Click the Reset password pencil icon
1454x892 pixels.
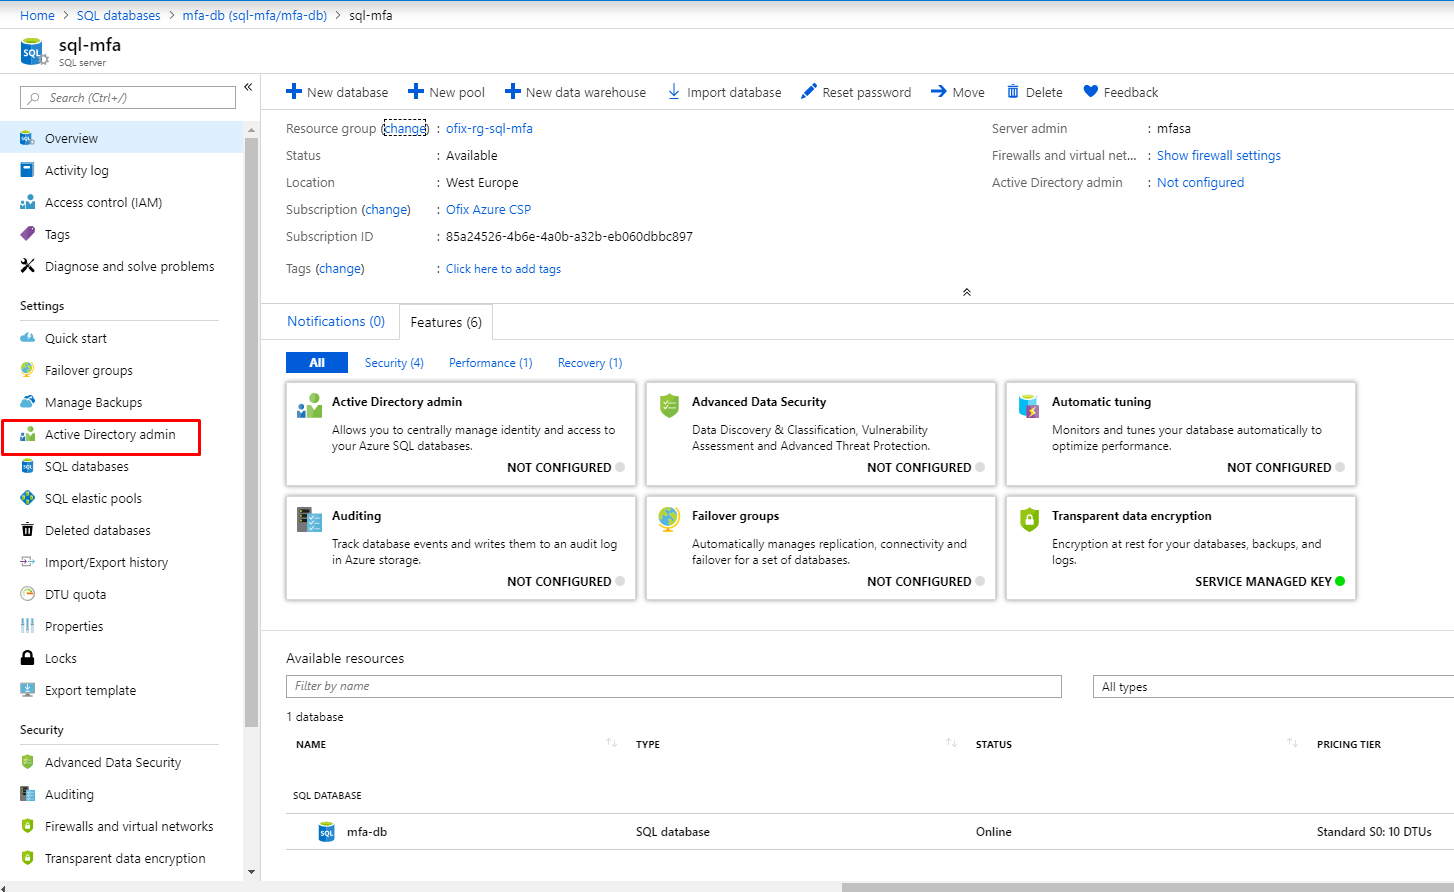[809, 92]
